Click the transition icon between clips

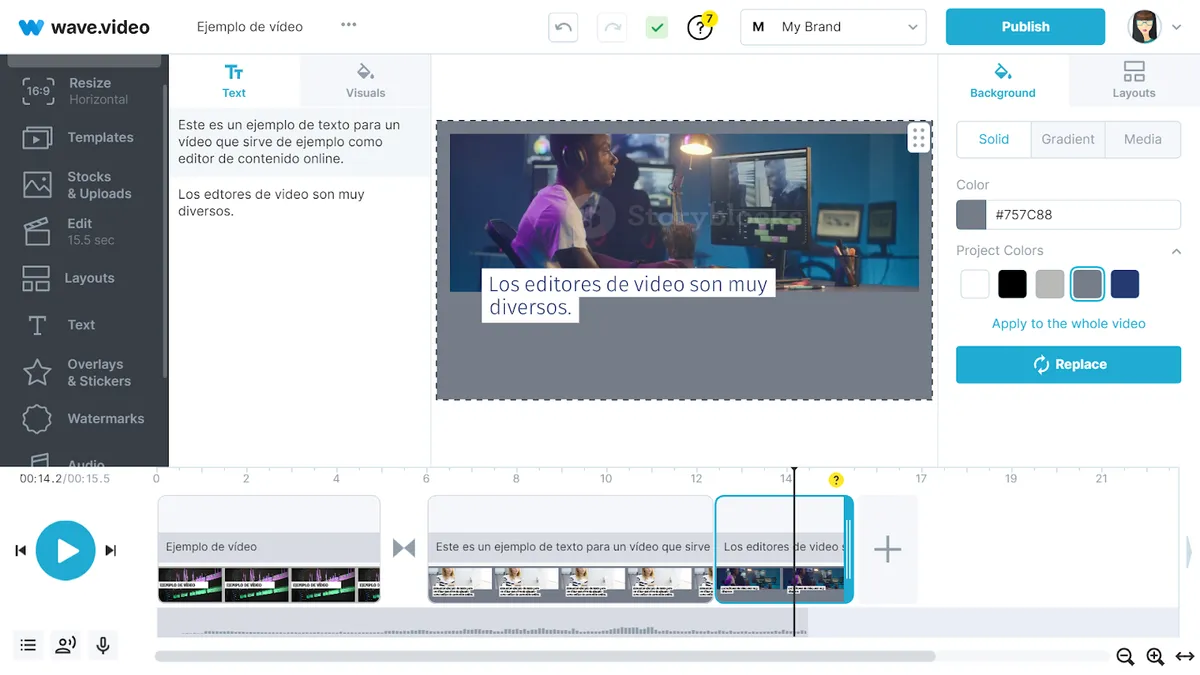coord(404,548)
